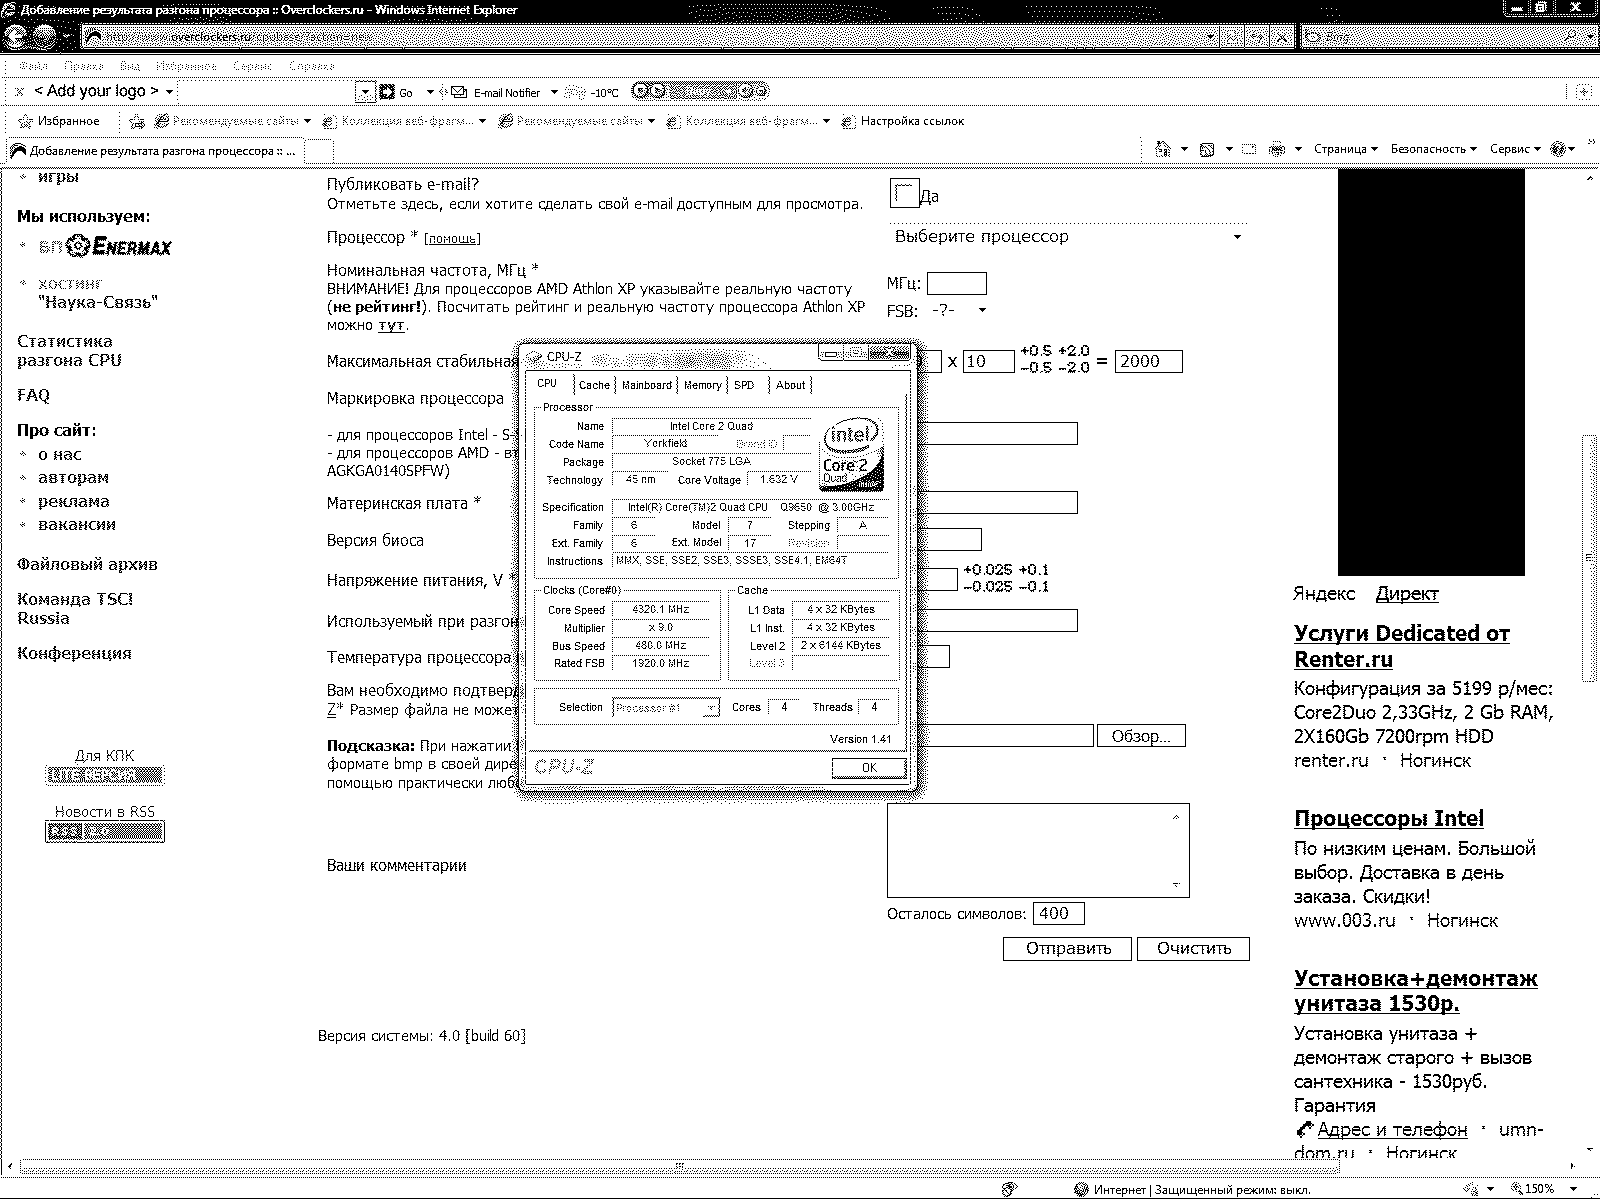1600x1200 pixels.
Task: Click the weather -10°C toolbar indicator
Action: pyautogui.click(x=592, y=92)
